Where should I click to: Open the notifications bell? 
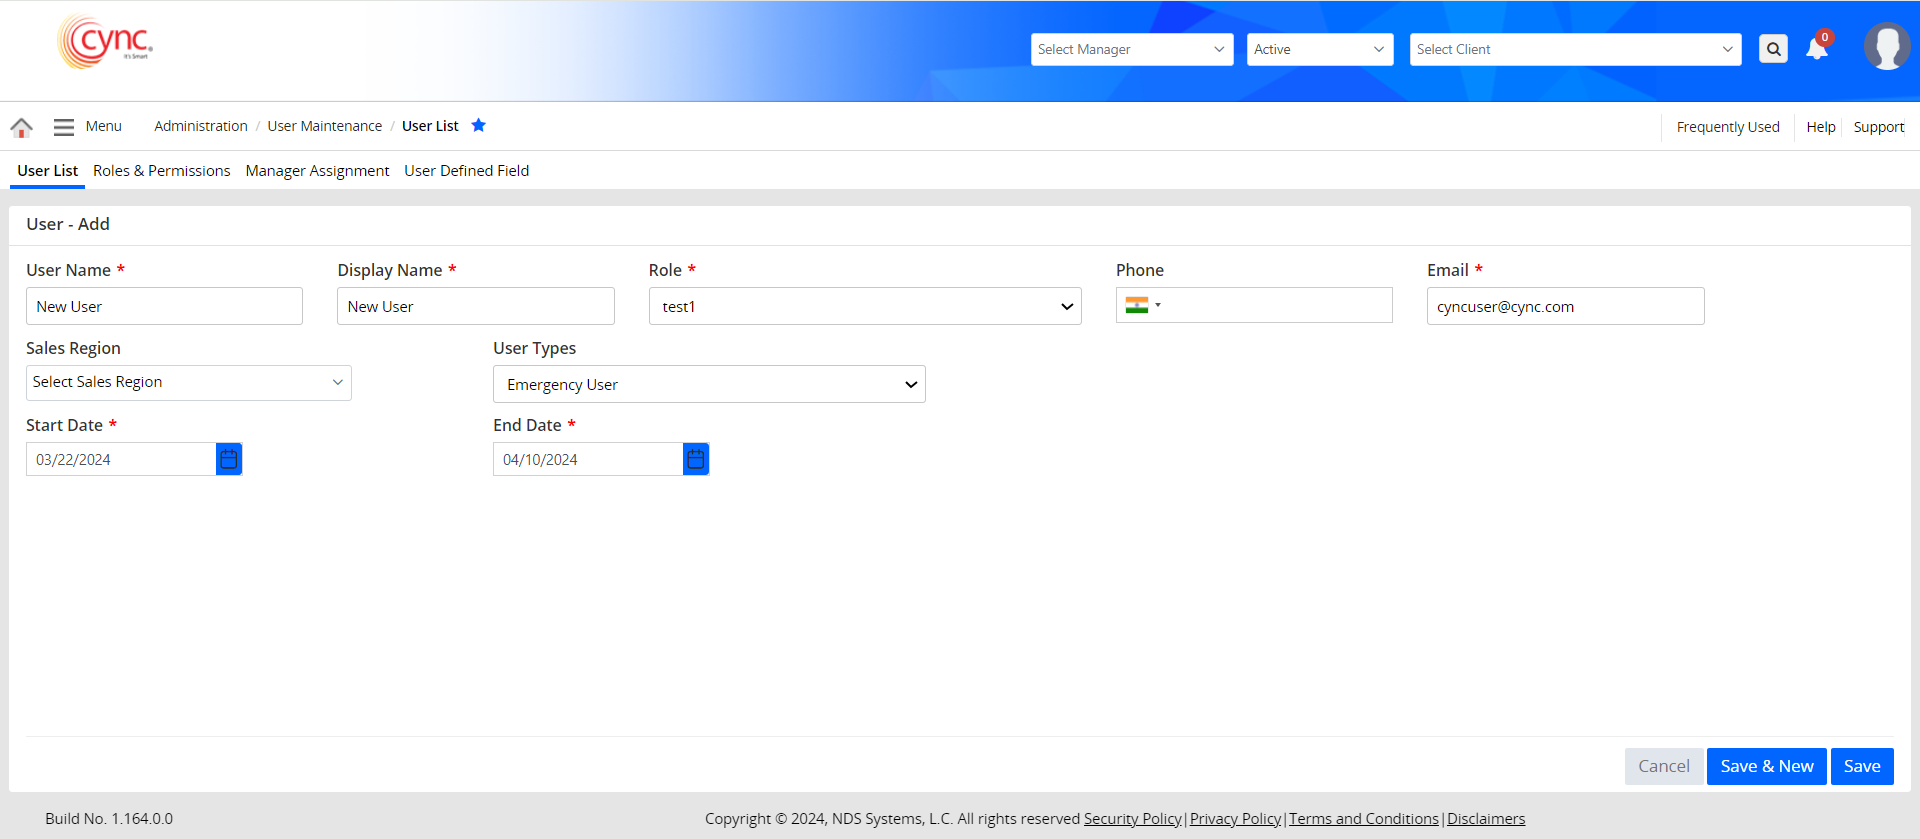(1817, 49)
